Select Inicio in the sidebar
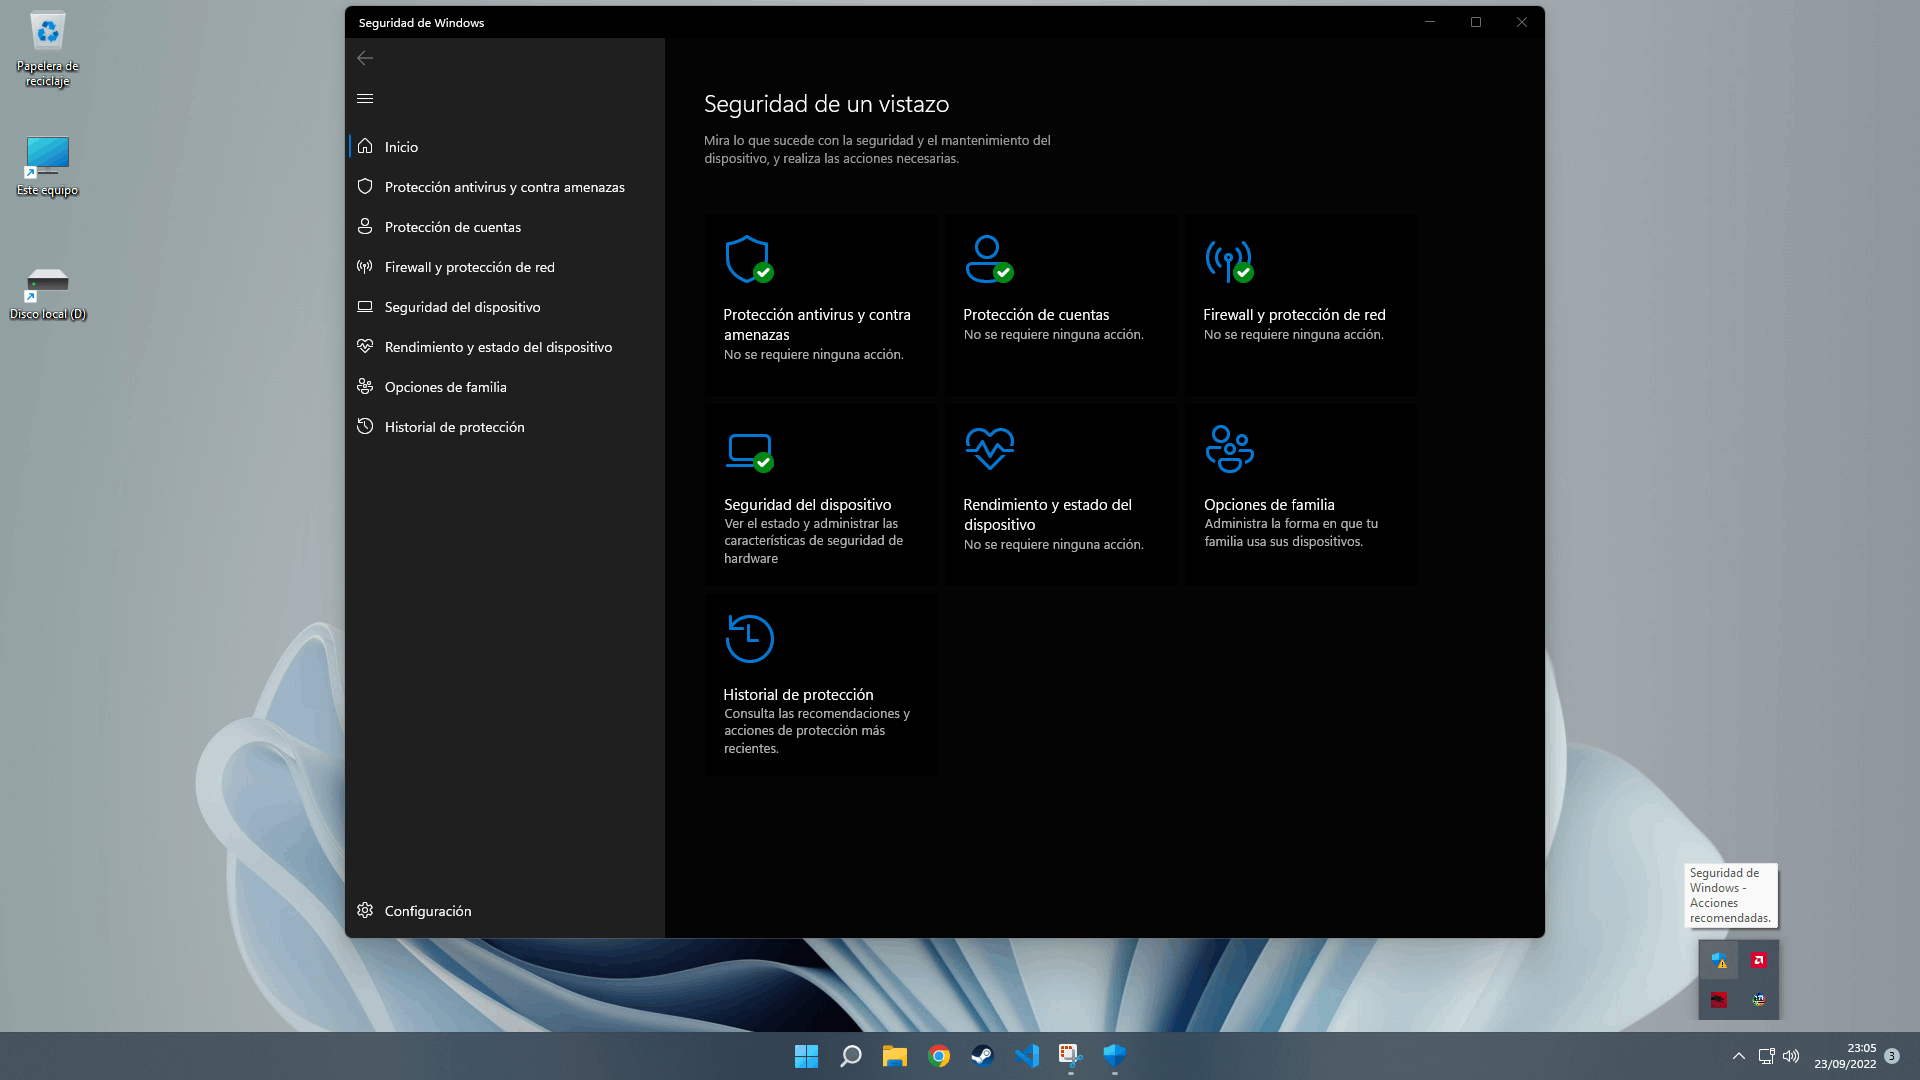 point(401,147)
